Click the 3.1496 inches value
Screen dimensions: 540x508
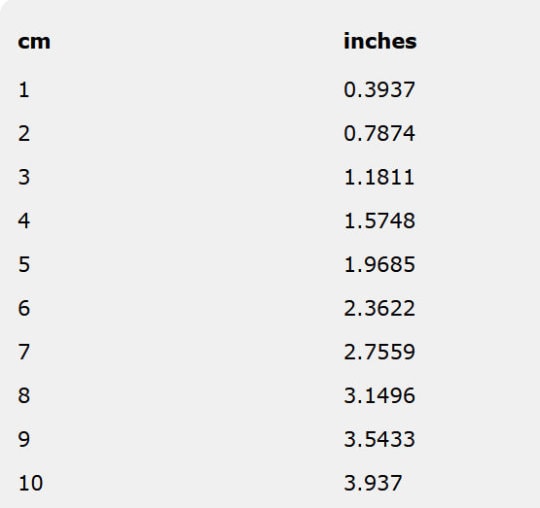coord(380,396)
